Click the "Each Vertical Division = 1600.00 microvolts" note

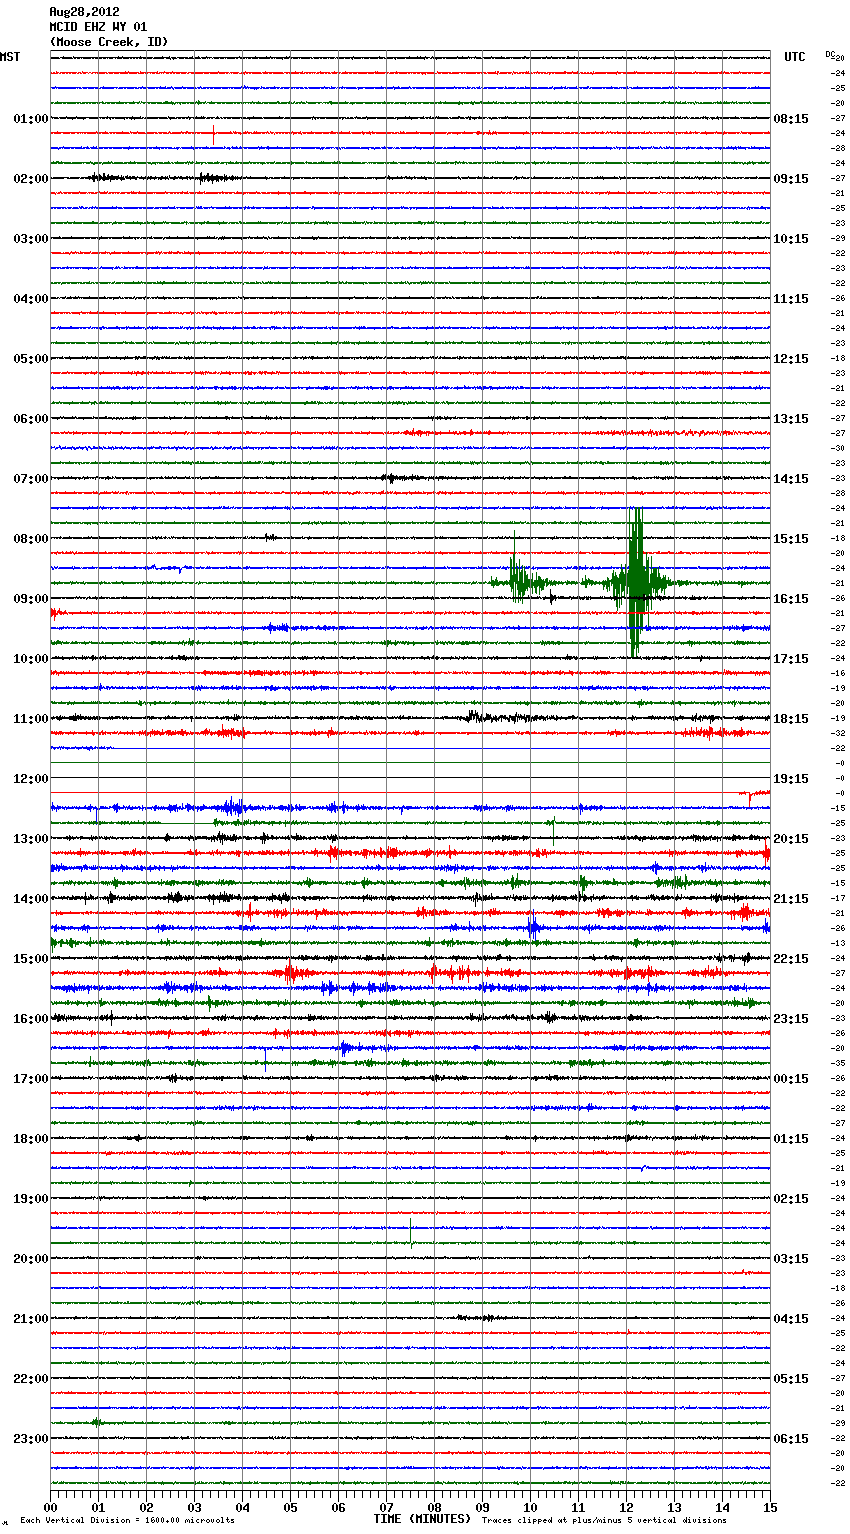pos(127,1520)
